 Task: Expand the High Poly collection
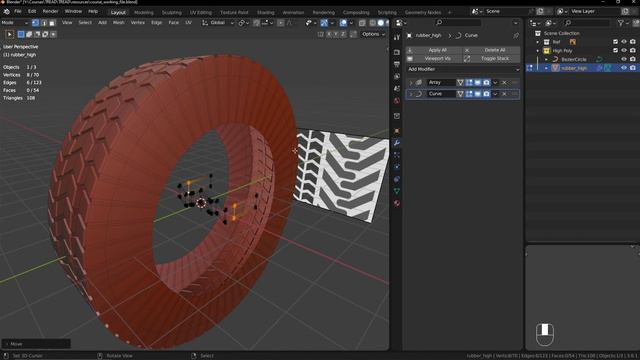point(538,51)
